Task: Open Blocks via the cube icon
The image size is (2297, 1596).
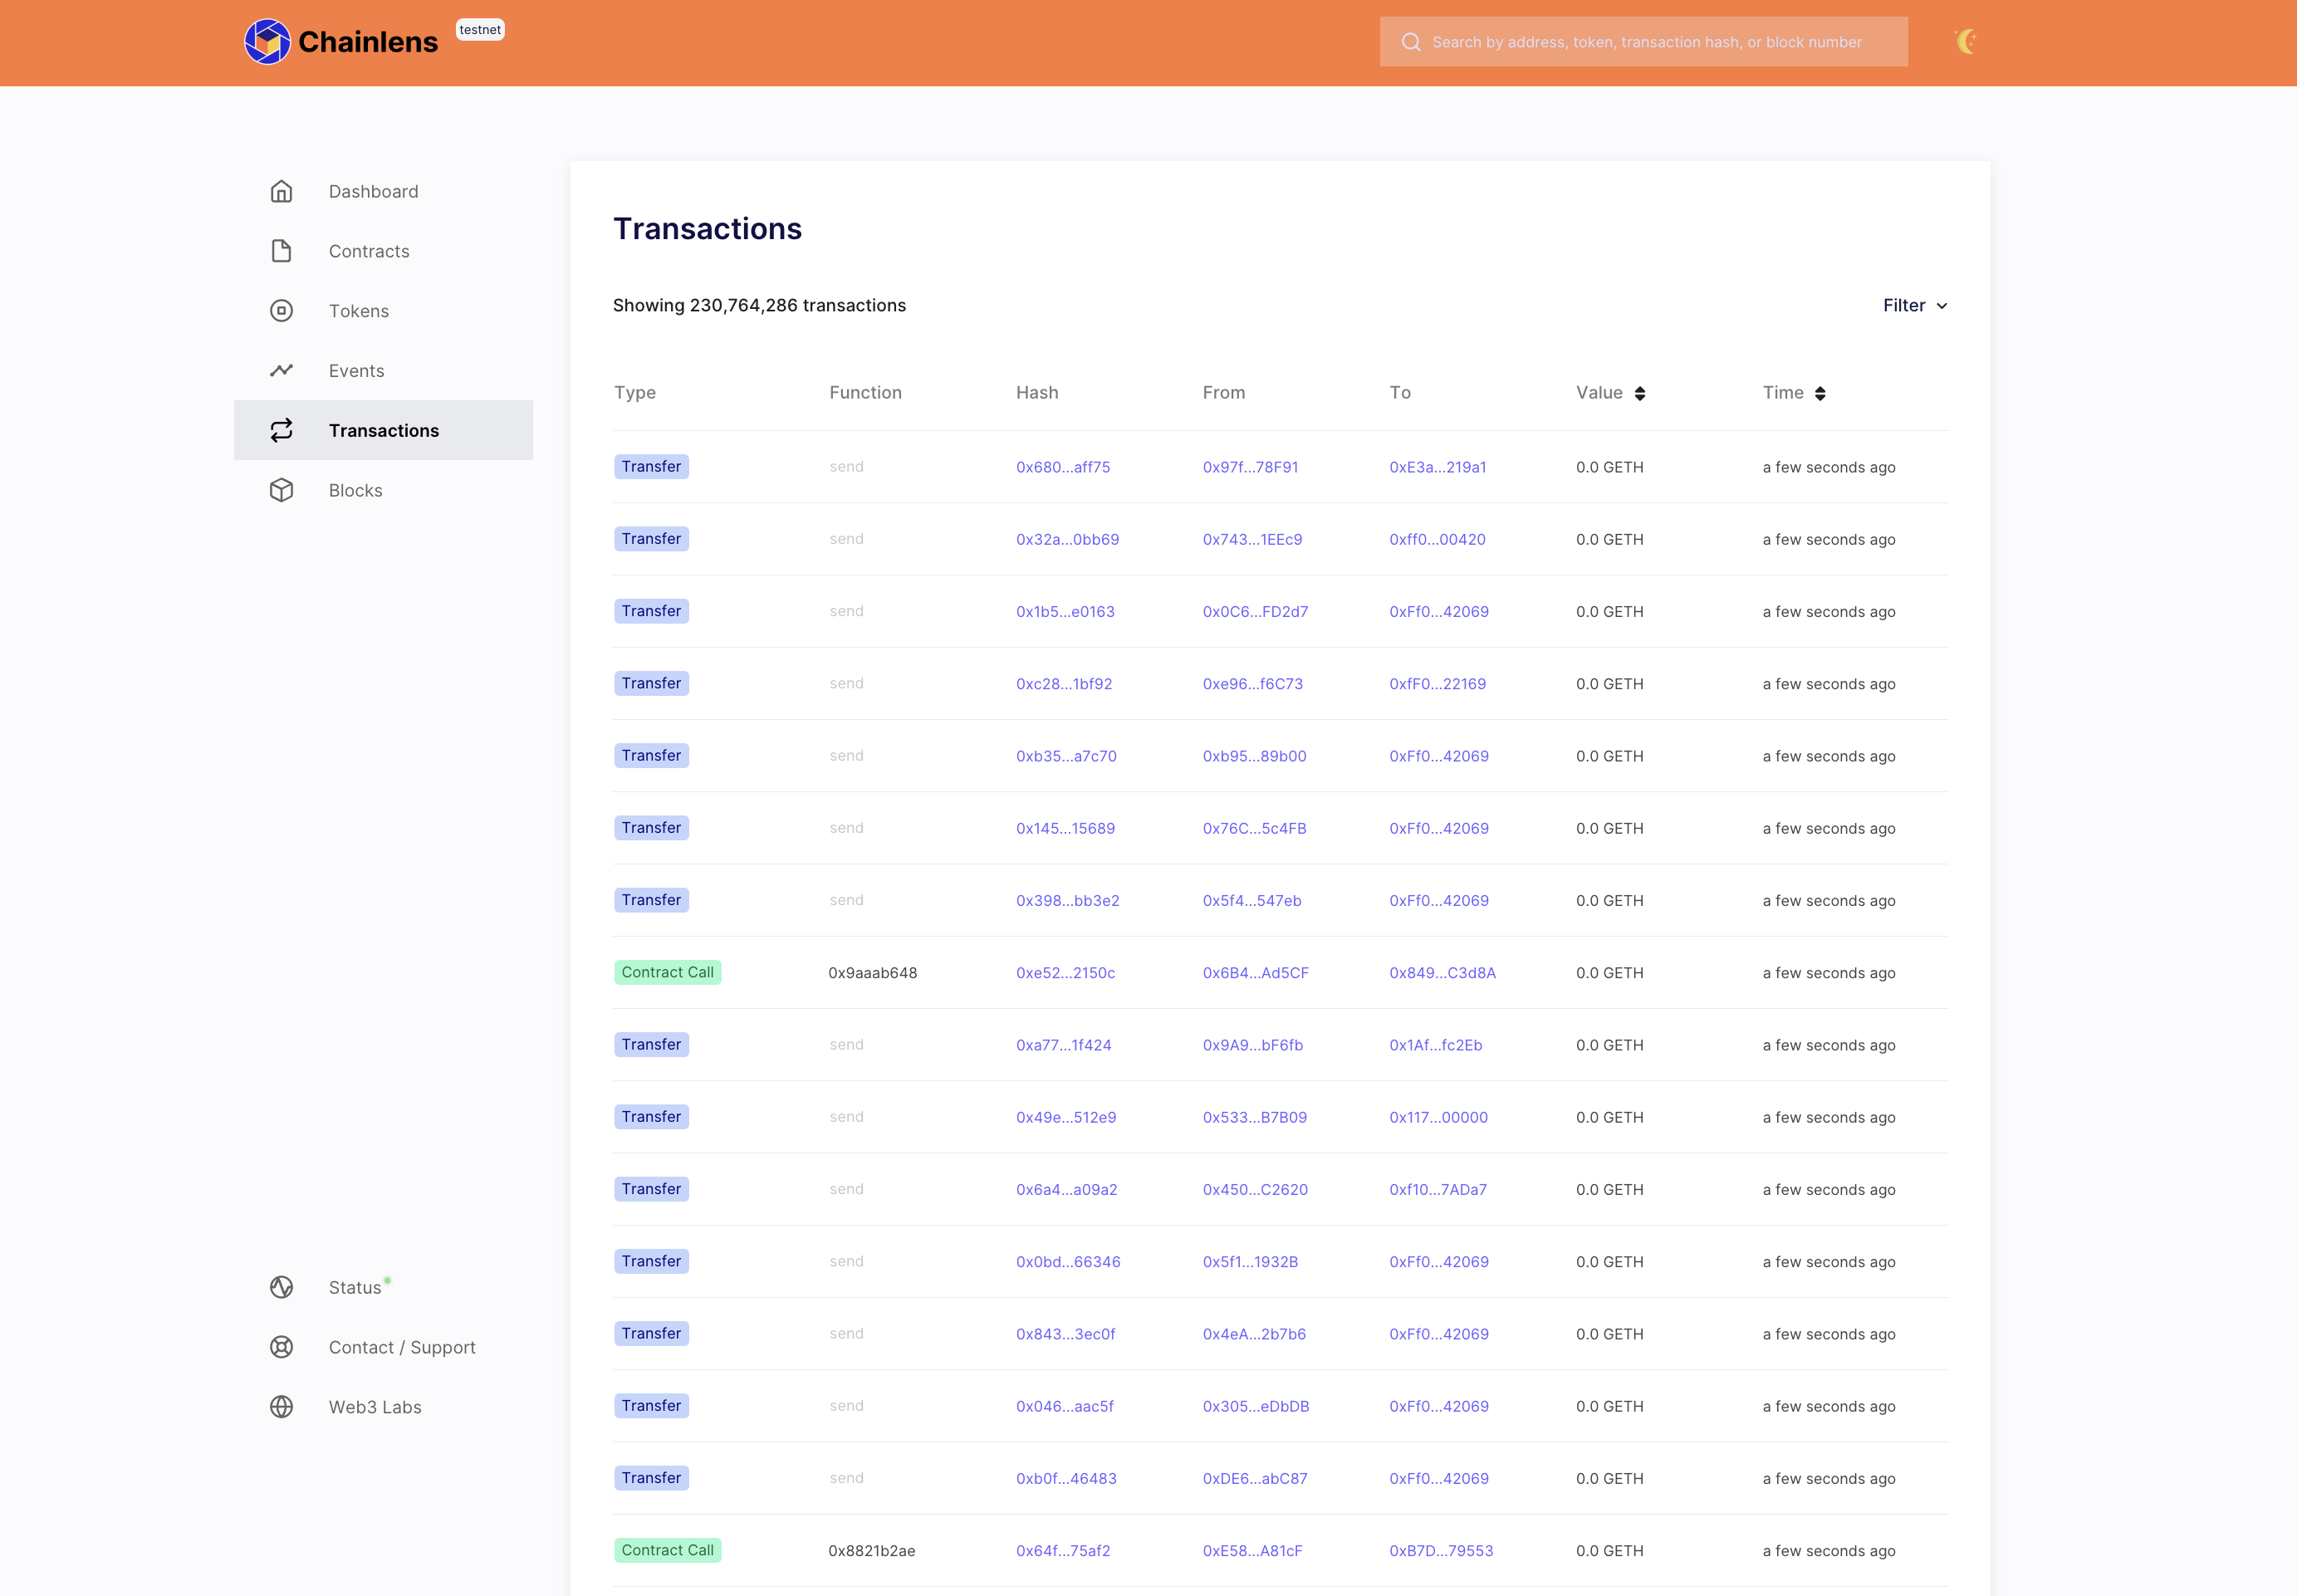Action: coord(281,490)
